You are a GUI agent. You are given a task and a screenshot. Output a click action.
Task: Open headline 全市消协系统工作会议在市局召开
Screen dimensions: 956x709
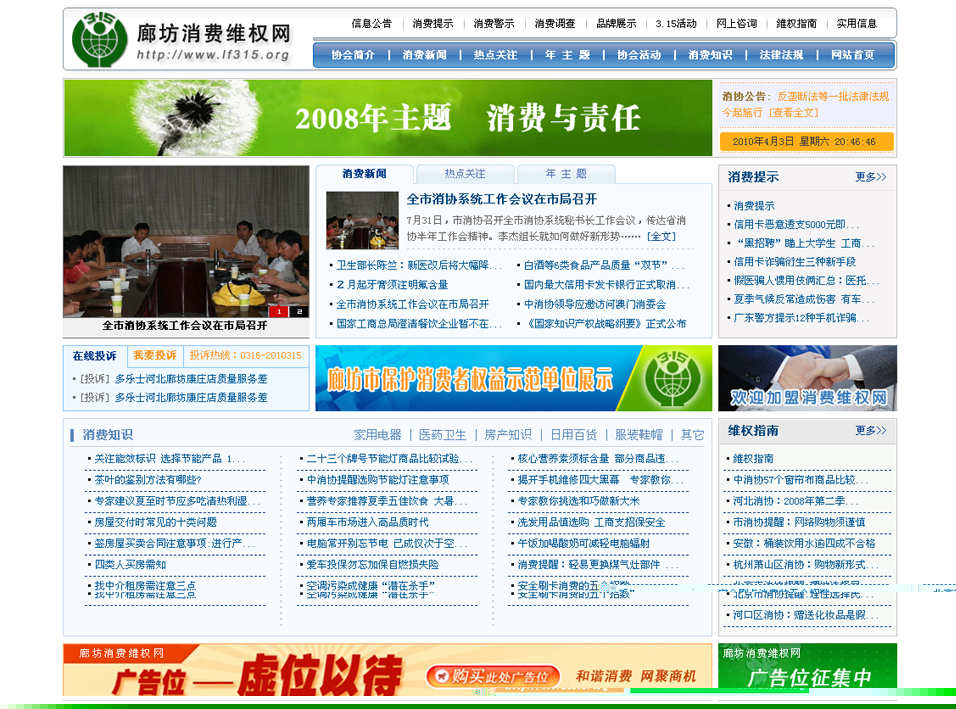(502, 199)
